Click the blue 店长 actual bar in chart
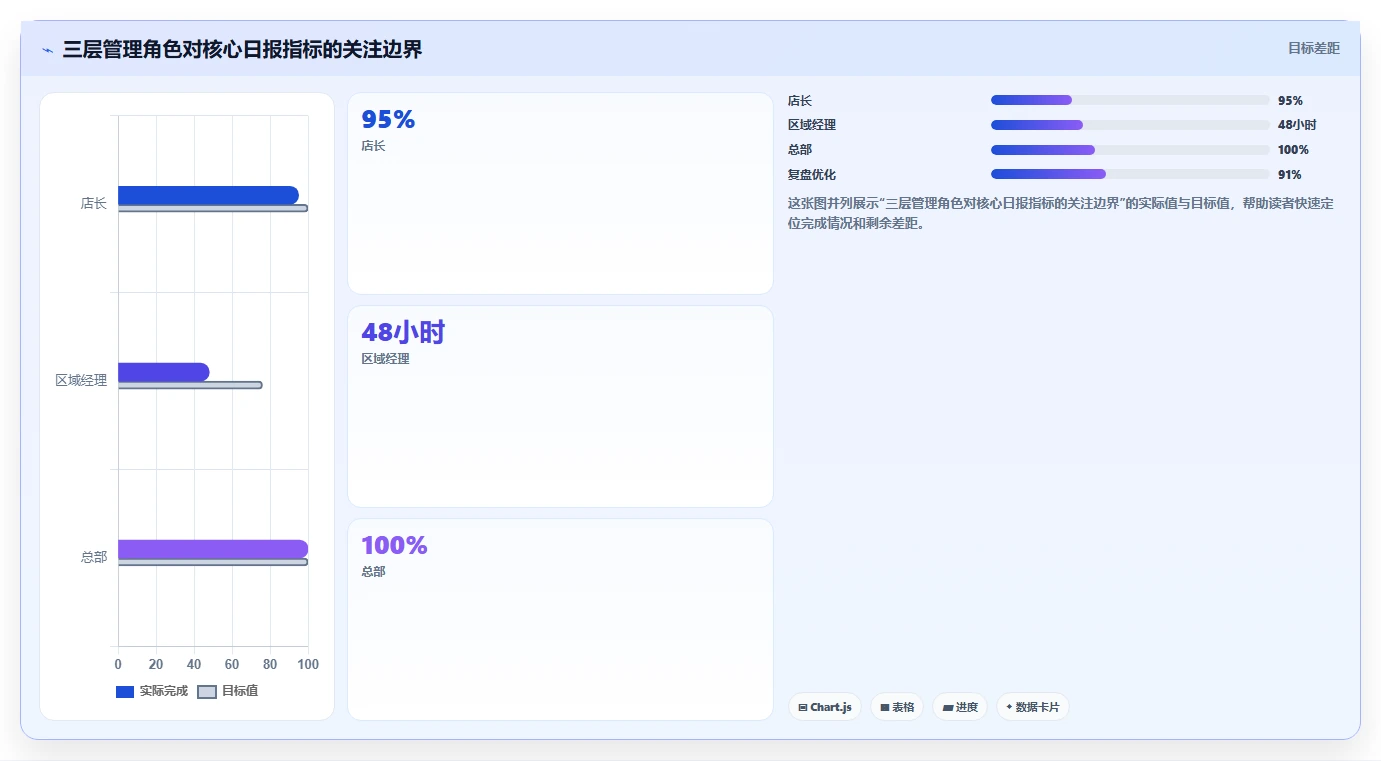Screen dimensions: 1381x761 pyautogui.click(x=208, y=195)
